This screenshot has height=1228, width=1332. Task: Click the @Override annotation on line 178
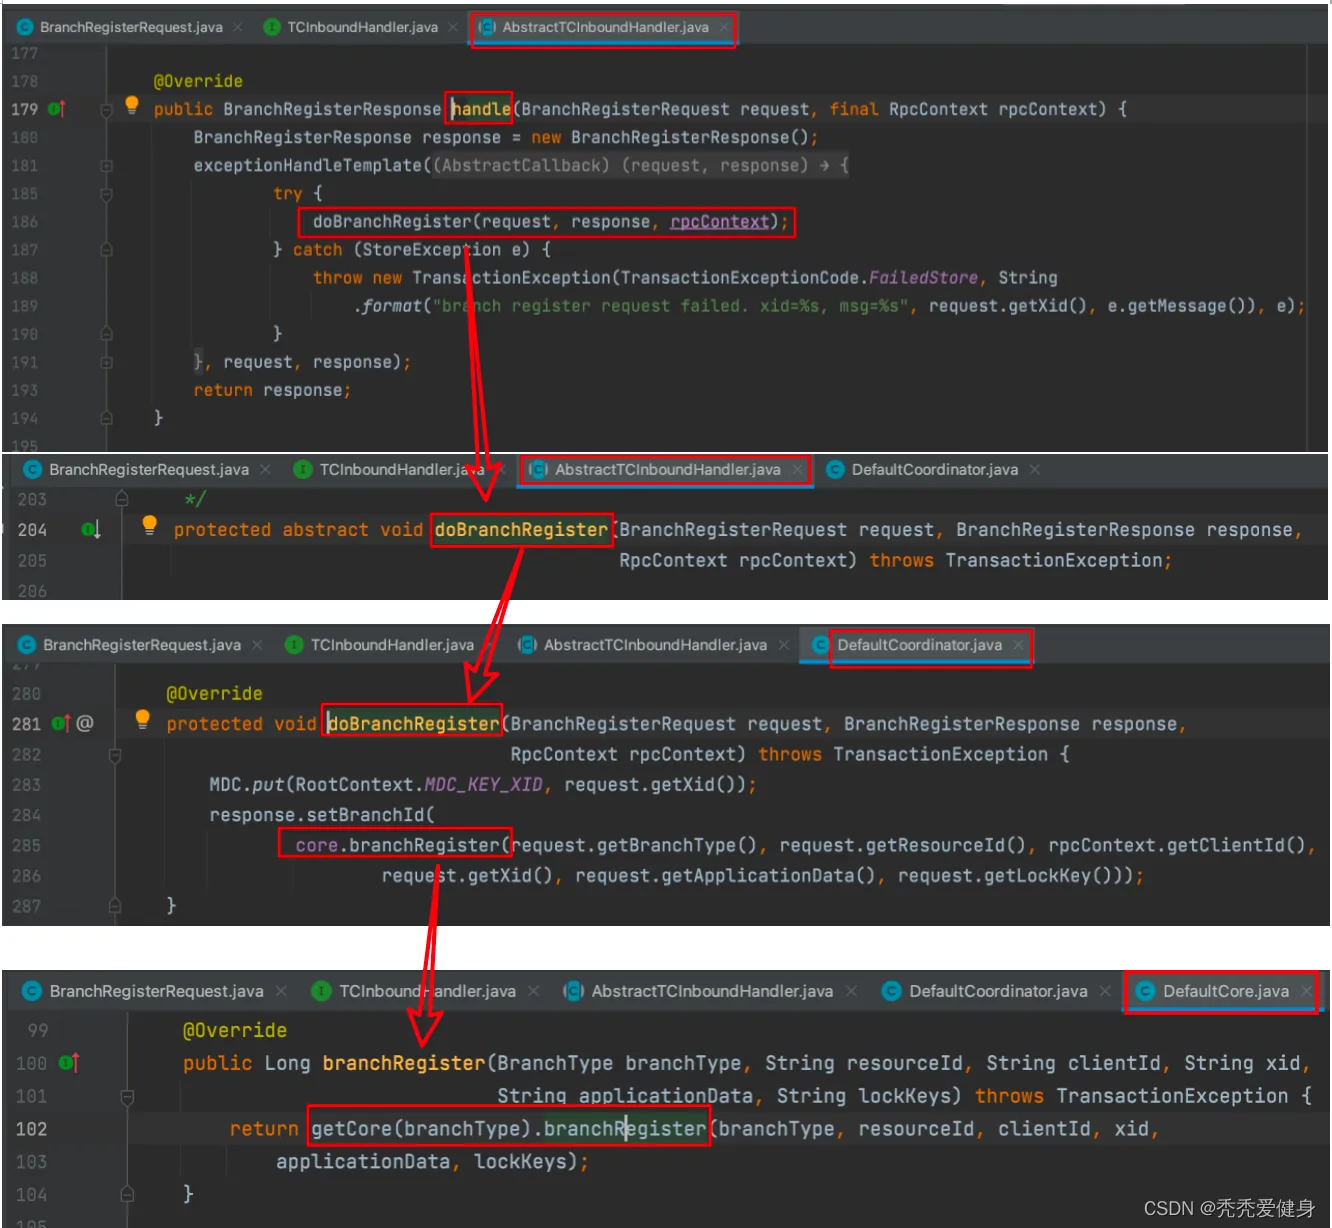(x=198, y=81)
